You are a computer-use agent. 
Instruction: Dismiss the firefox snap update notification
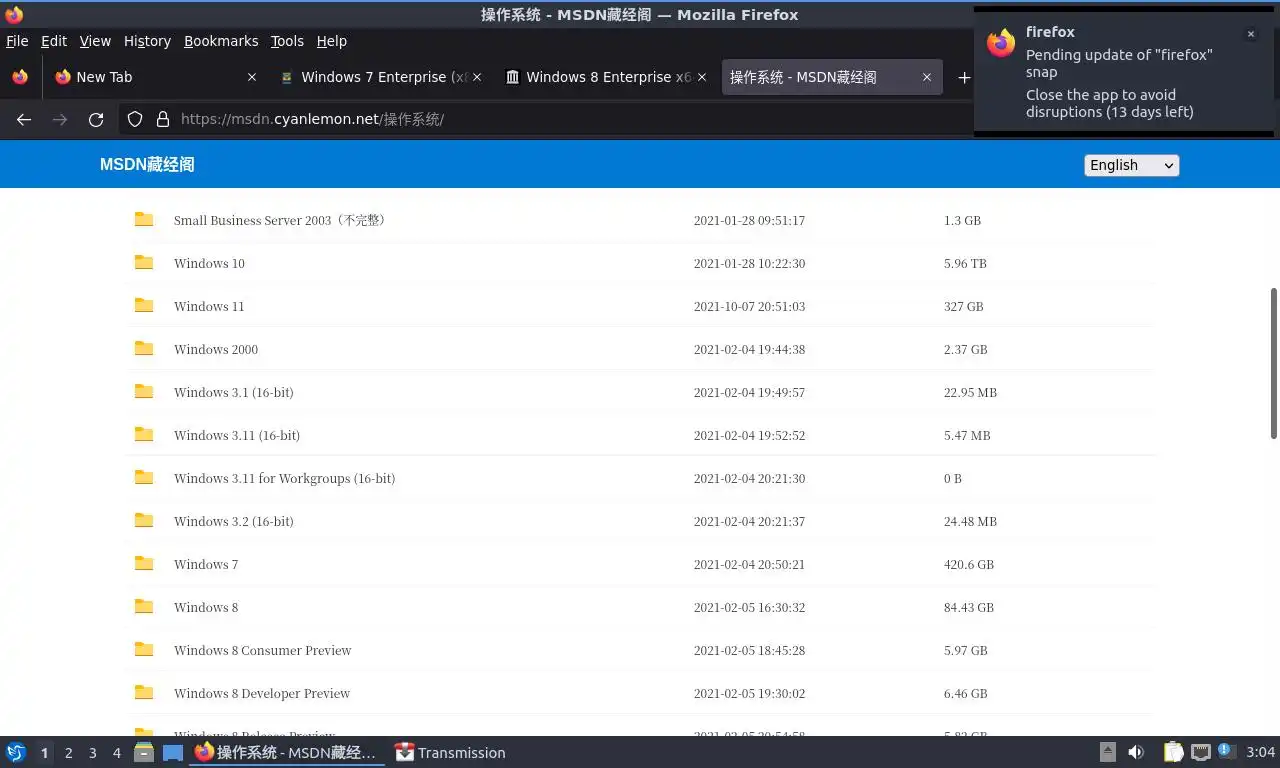click(1250, 34)
